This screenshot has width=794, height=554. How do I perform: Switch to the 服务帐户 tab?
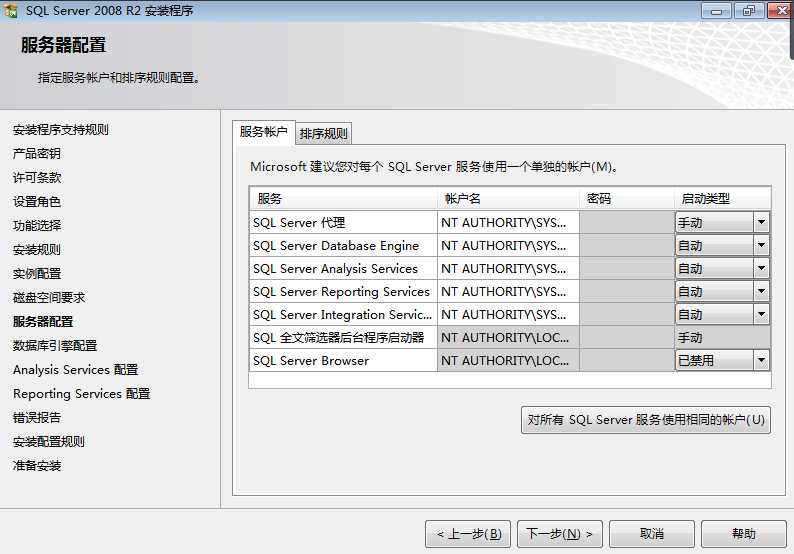tap(263, 132)
